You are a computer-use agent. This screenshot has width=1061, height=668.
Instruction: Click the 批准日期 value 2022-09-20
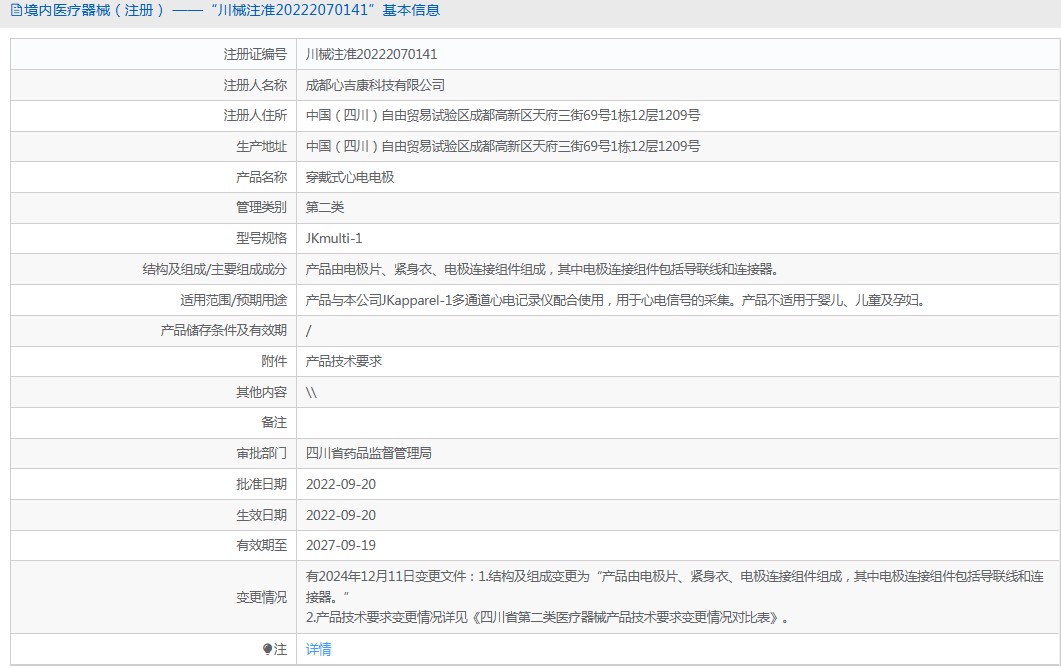[341, 484]
